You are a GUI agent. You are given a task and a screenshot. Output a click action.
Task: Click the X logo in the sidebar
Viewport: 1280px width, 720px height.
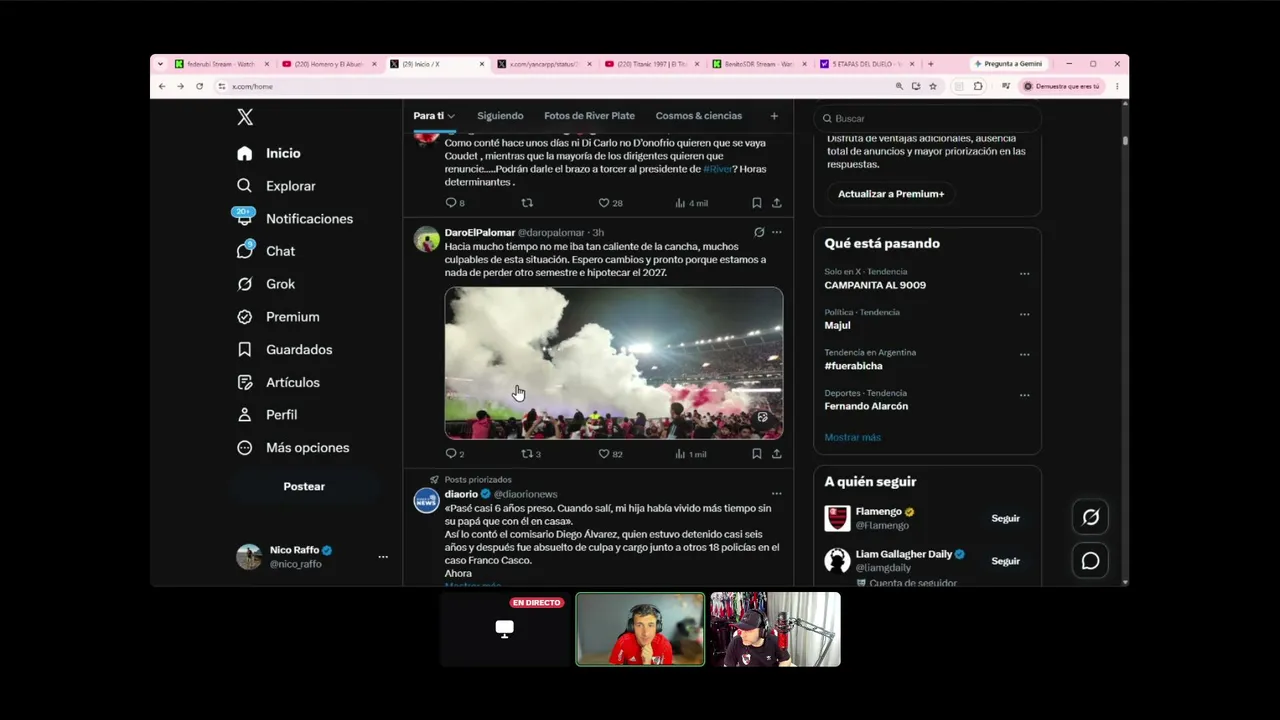pos(245,117)
